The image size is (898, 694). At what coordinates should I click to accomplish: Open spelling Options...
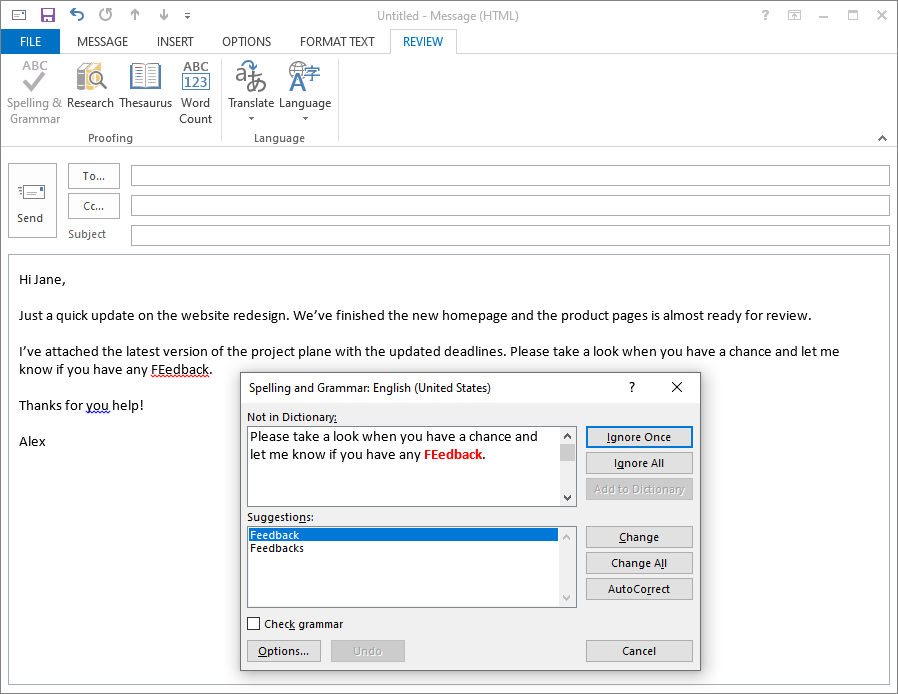tap(283, 651)
